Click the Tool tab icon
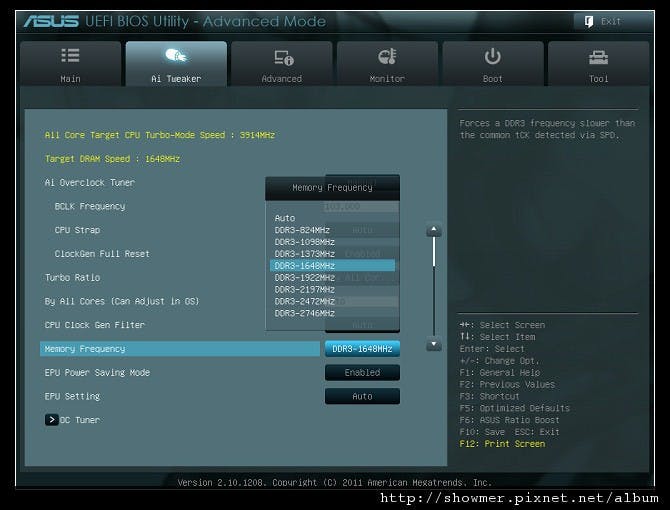 click(x=598, y=57)
